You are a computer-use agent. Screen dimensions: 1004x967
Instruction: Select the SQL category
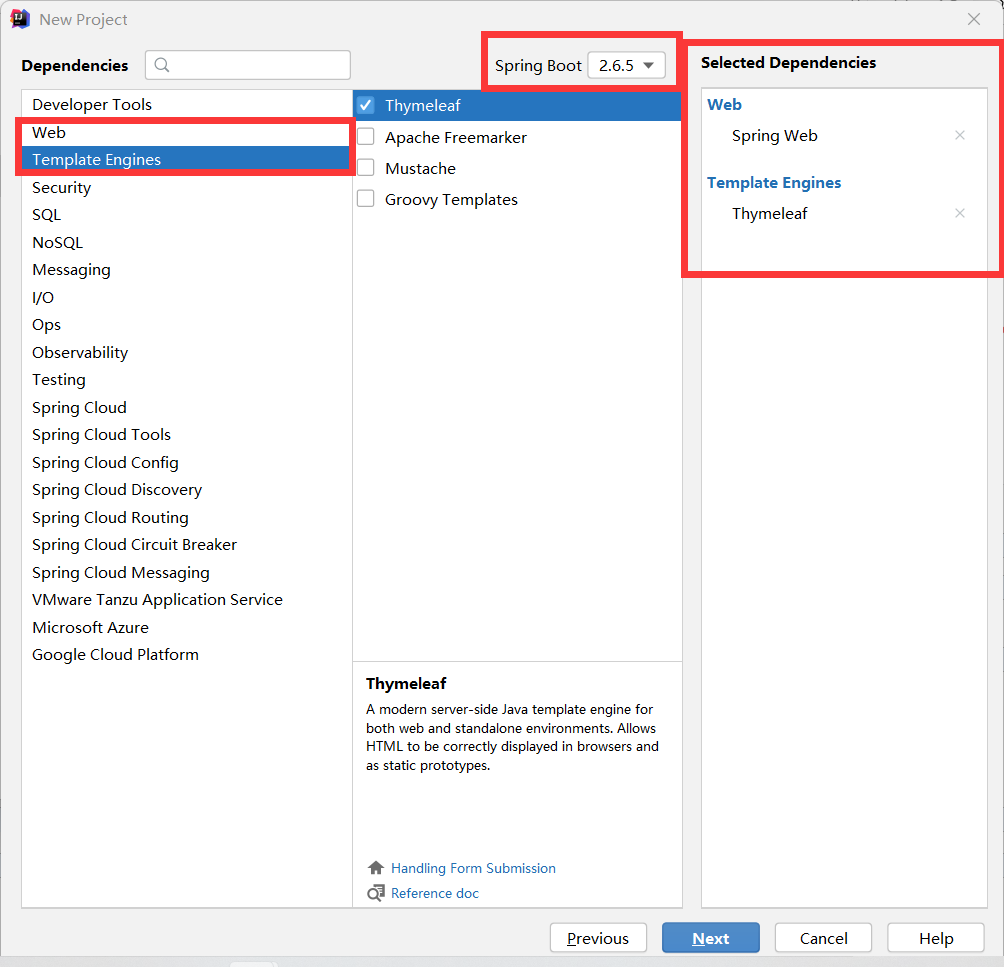(x=186, y=215)
